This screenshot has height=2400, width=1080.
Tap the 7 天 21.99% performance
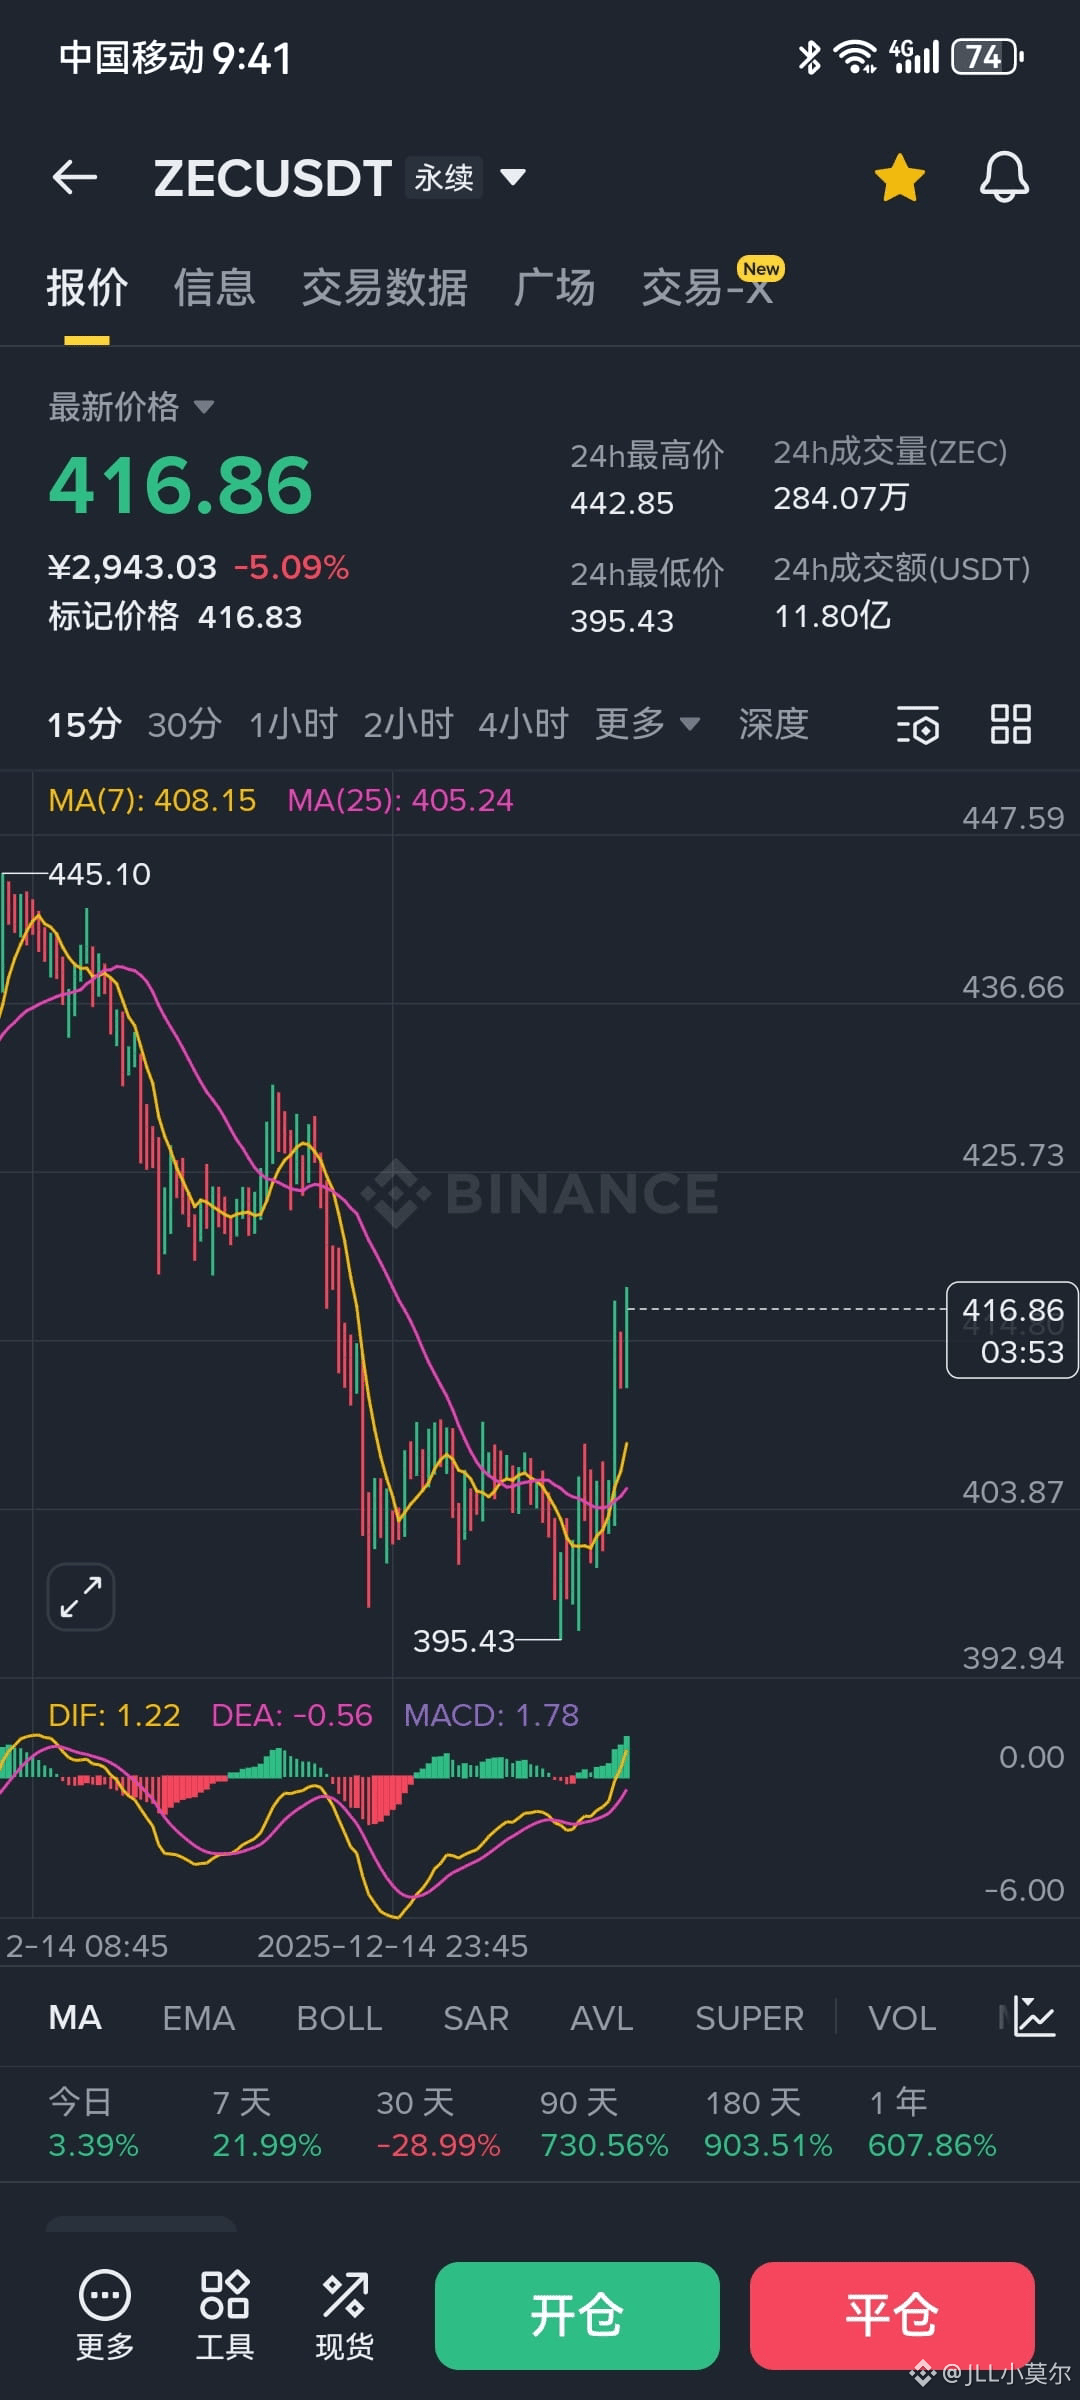click(x=266, y=2124)
